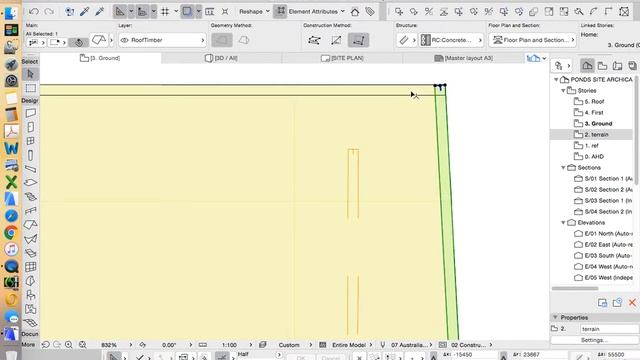Select the multi-plane Geometry Method icon
The height and width of the screenshot is (360, 640).
[x=244, y=40]
